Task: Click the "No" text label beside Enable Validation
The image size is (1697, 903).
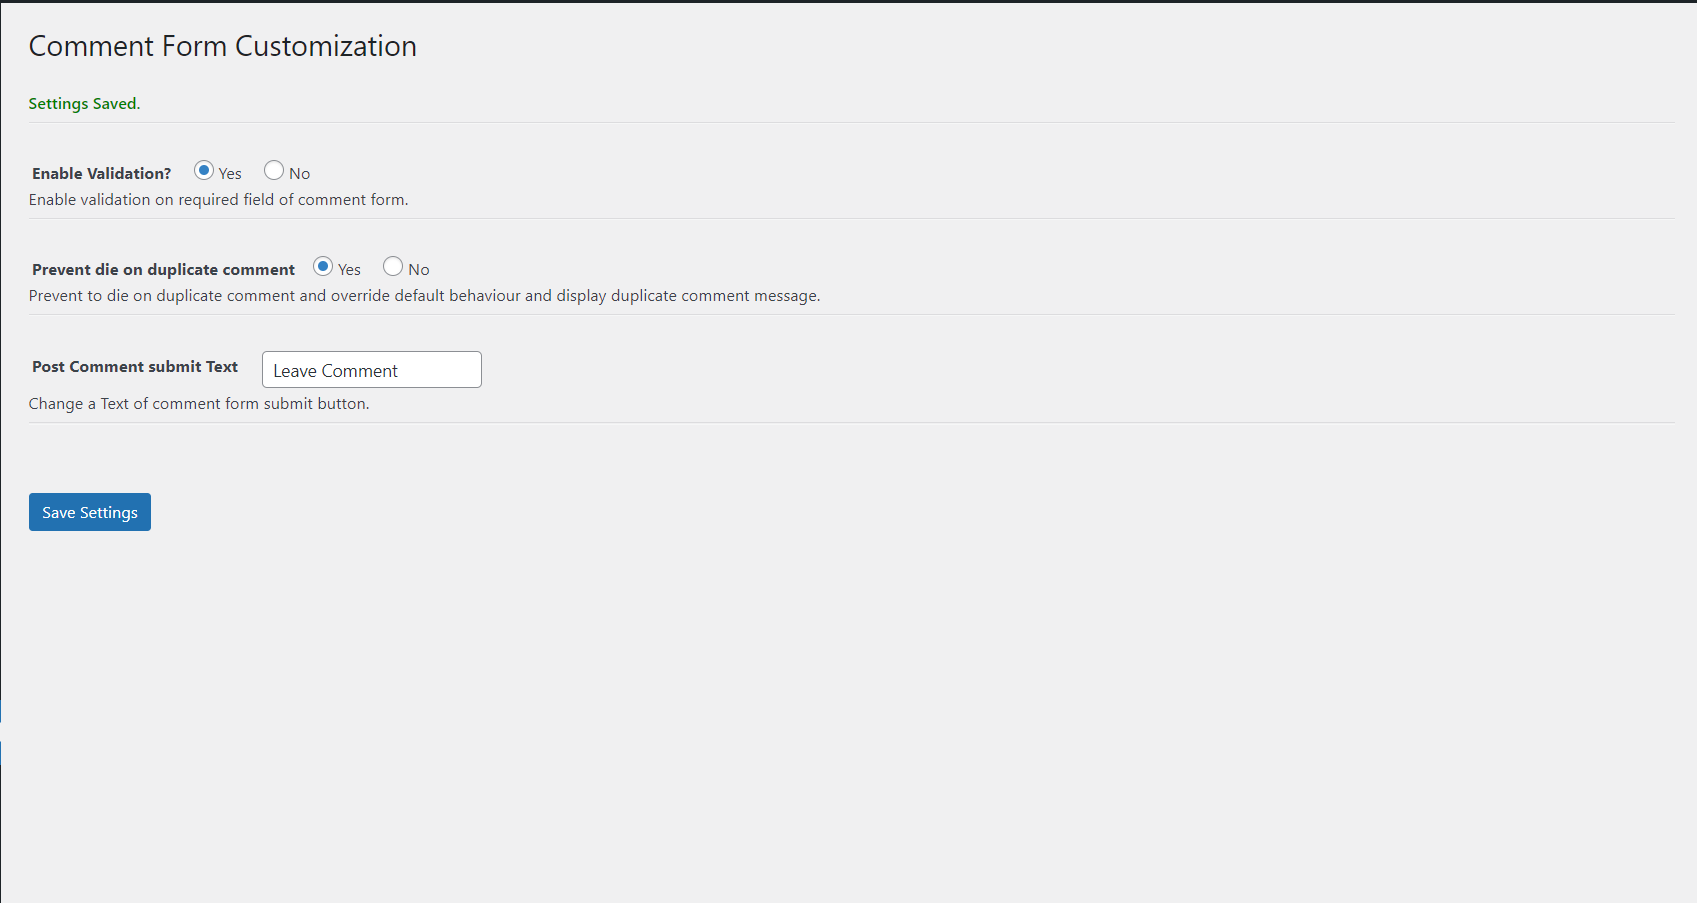Action: [300, 173]
